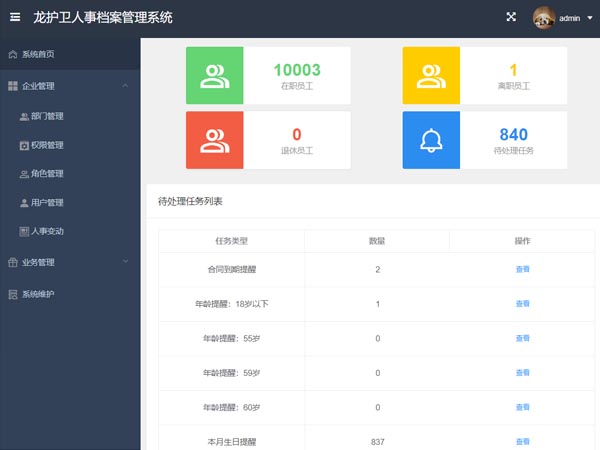Click the green active employees icon
The height and width of the screenshot is (450, 600).
(x=215, y=75)
